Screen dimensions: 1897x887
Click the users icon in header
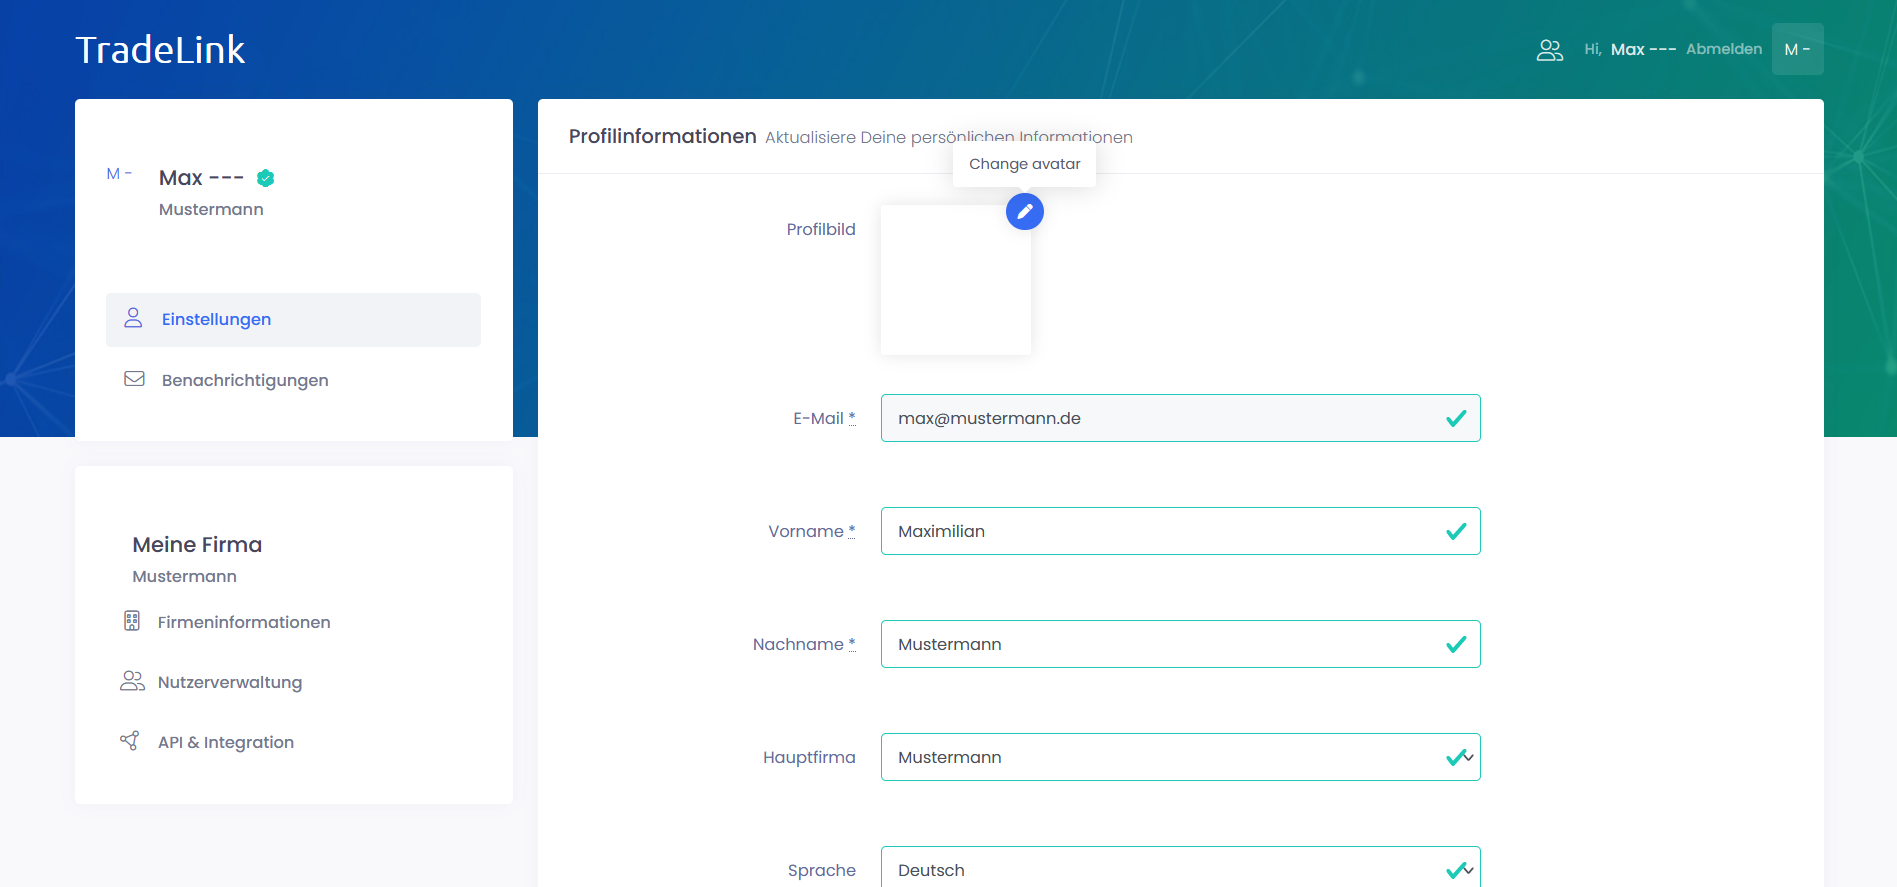point(1549,50)
